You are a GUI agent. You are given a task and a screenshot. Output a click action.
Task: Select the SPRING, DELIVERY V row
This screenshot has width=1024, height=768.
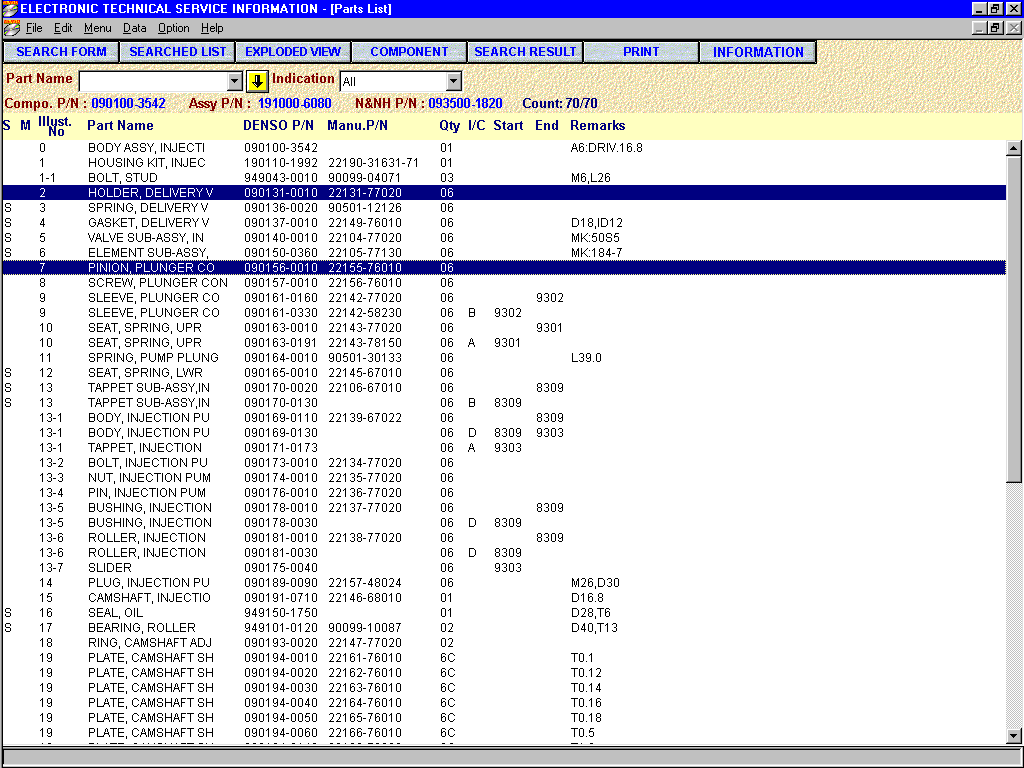[504, 208]
